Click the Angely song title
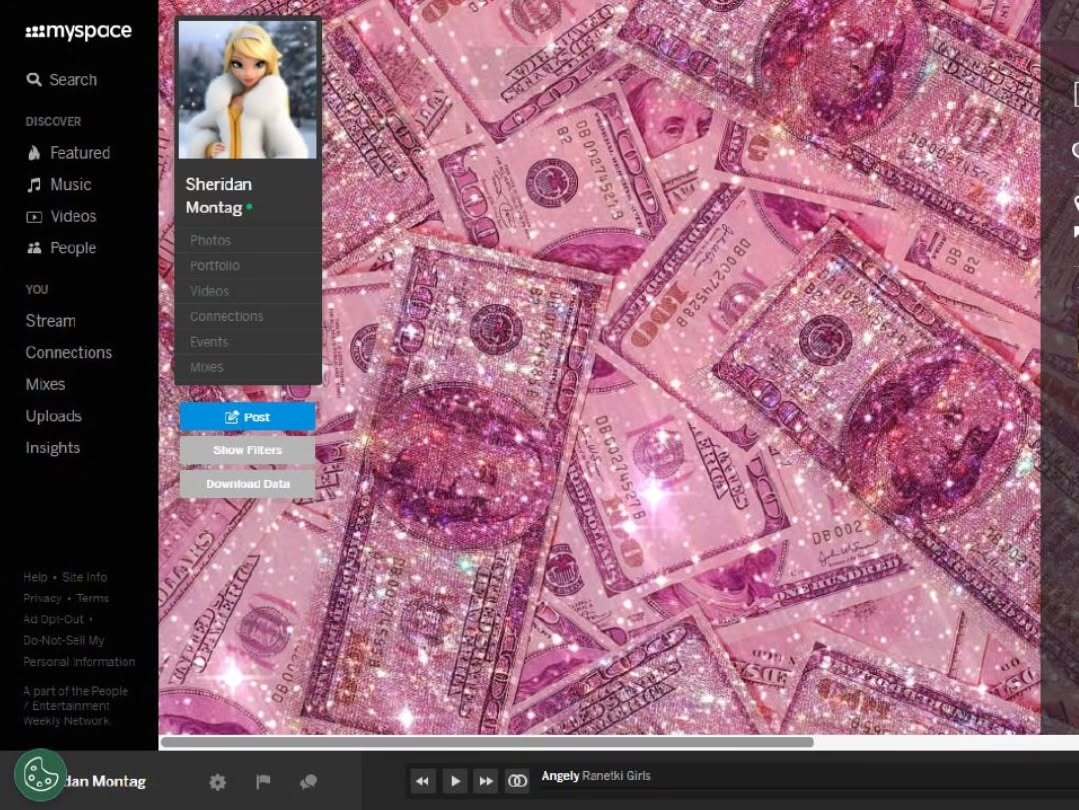Image resolution: width=1079 pixels, height=810 pixels. click(x=560, y=776)
